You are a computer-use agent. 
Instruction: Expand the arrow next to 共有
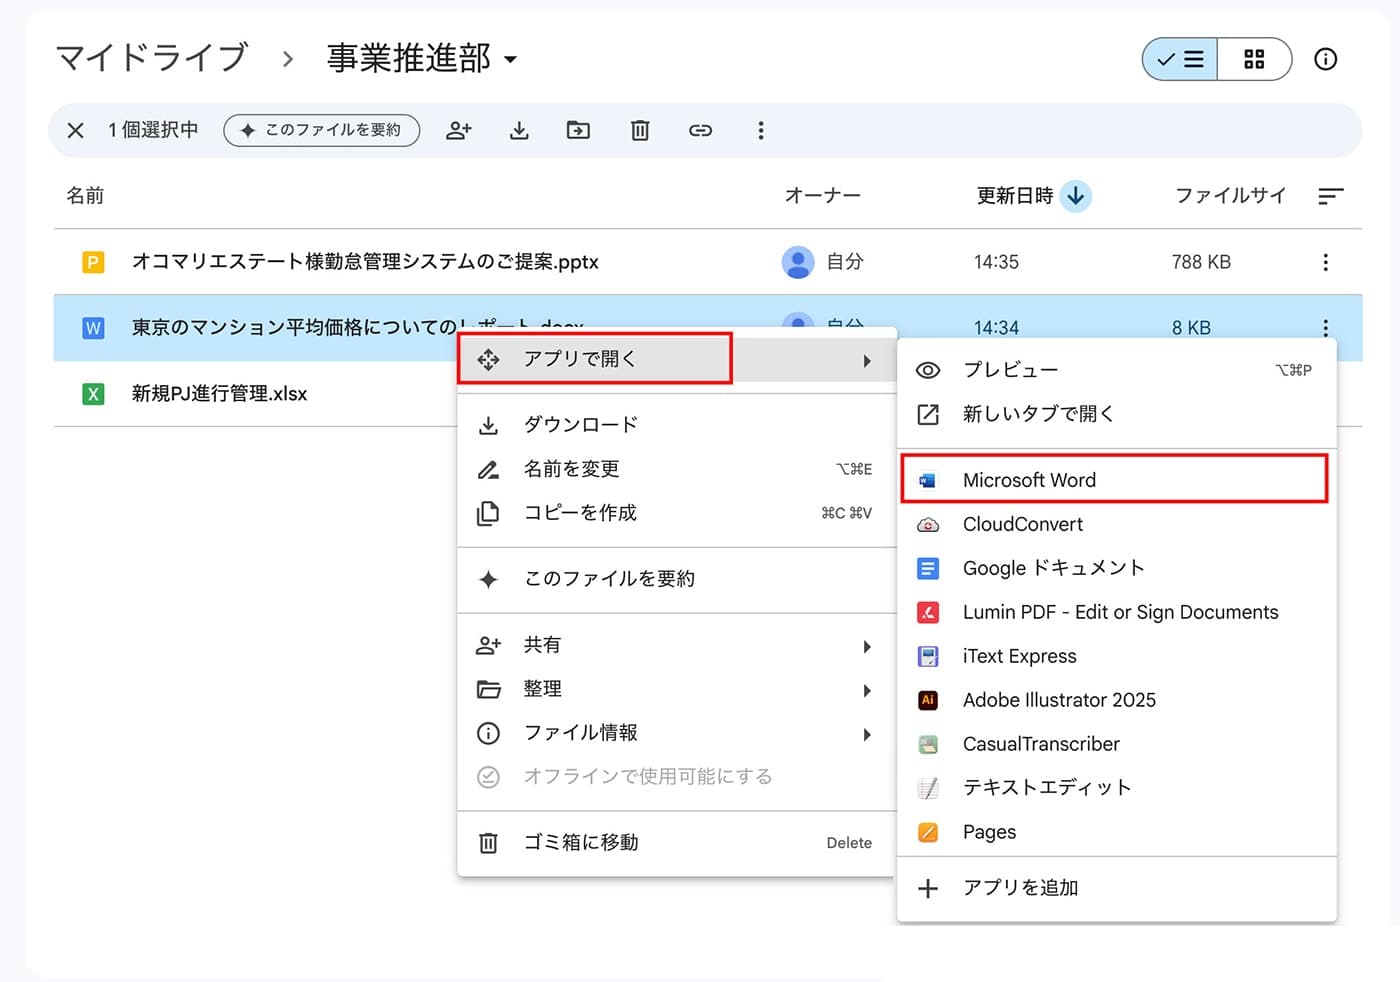(x=867, y=646)
